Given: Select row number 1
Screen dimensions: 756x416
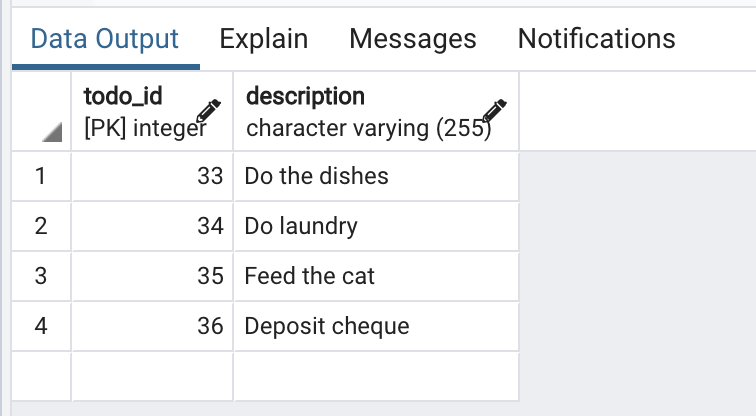Looking at the screenshot, I should click(x=41, y=176).
